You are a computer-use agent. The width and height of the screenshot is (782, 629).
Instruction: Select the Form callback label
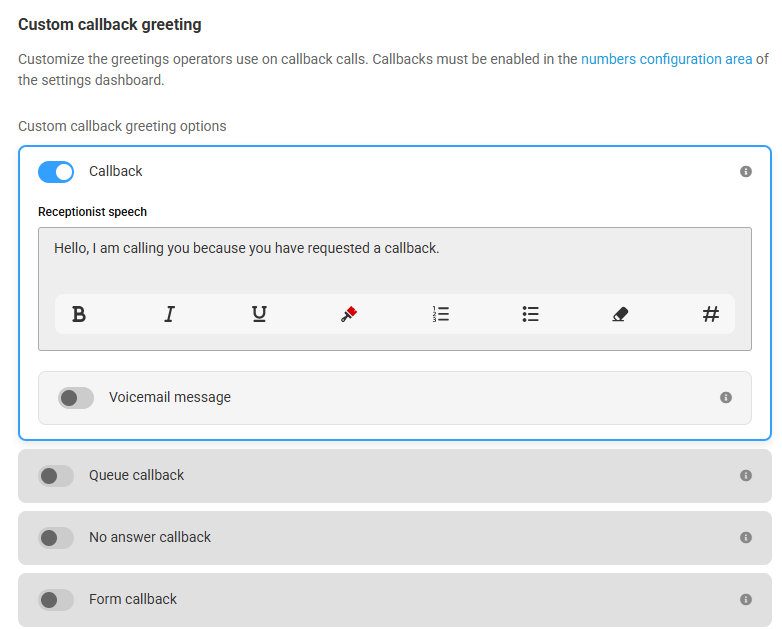(x=133, y=599)
